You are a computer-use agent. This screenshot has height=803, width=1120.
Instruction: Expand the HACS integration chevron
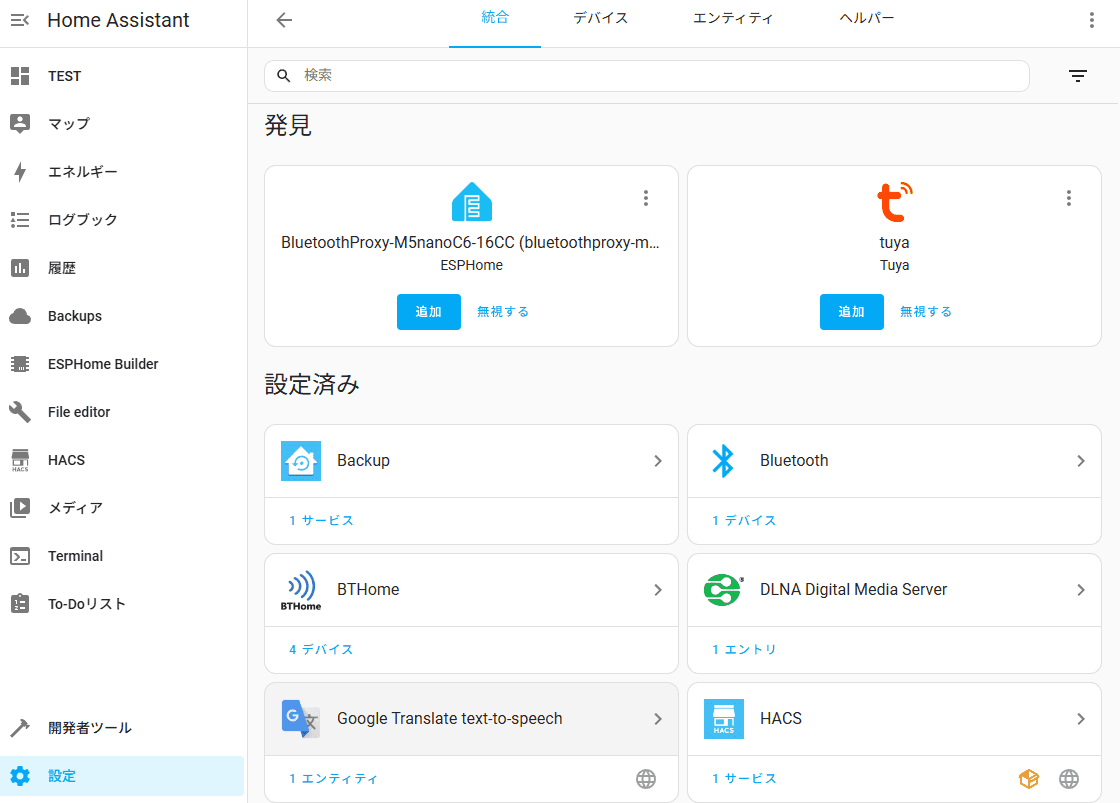[x=1081, y=719]
